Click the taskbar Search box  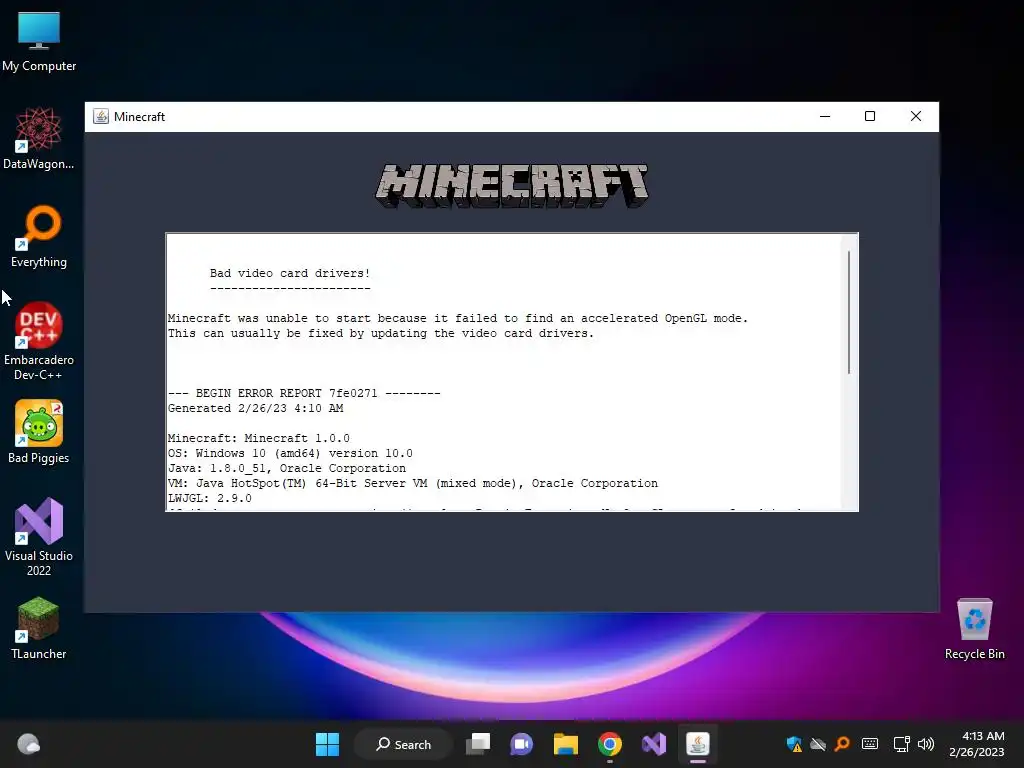[x=404, y=744]
